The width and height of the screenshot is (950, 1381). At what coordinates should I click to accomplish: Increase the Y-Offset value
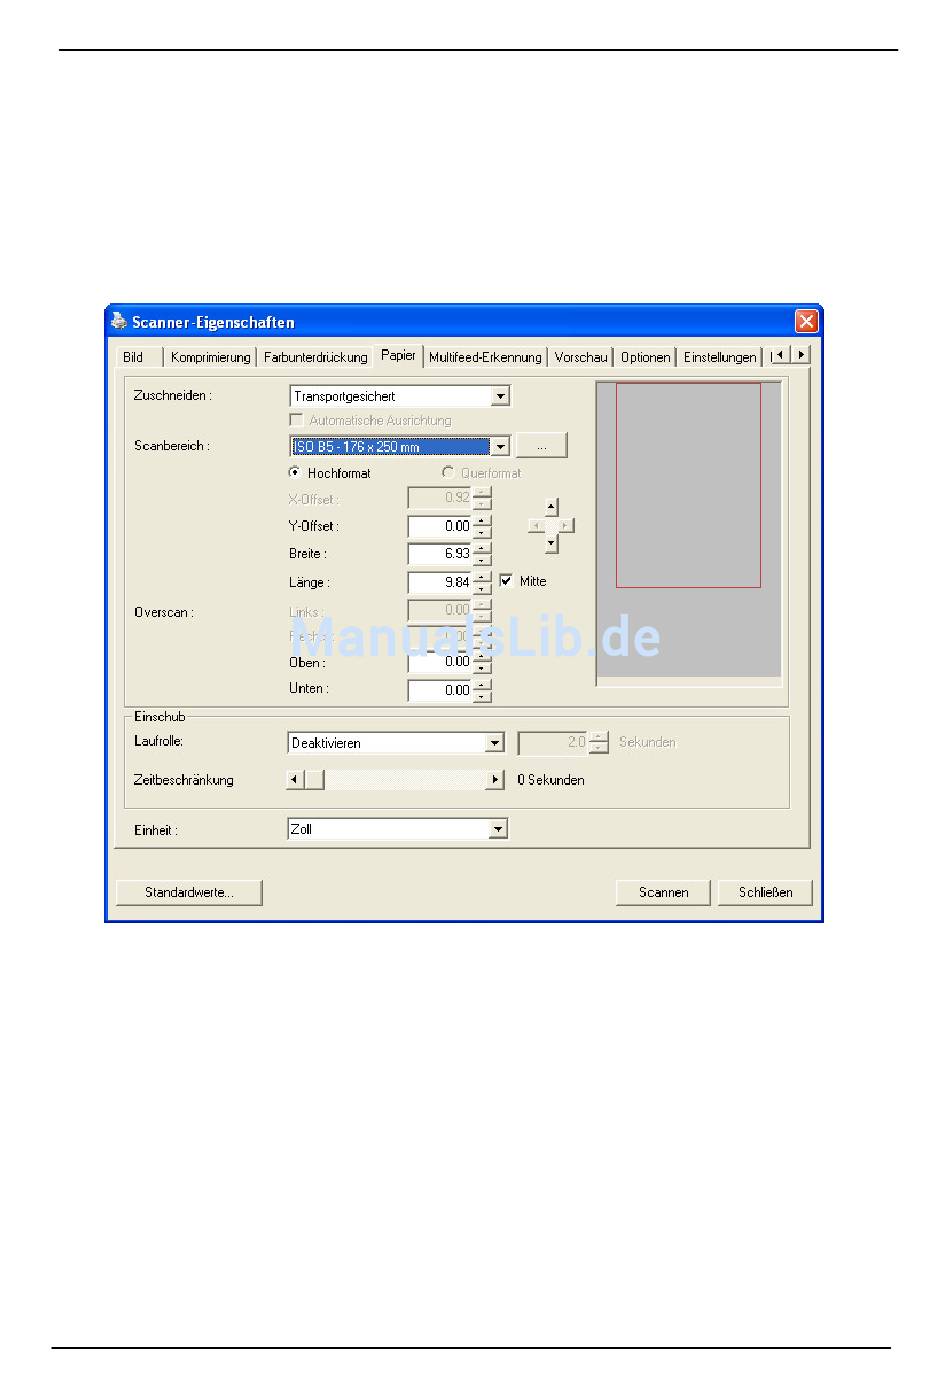[483, 520]
